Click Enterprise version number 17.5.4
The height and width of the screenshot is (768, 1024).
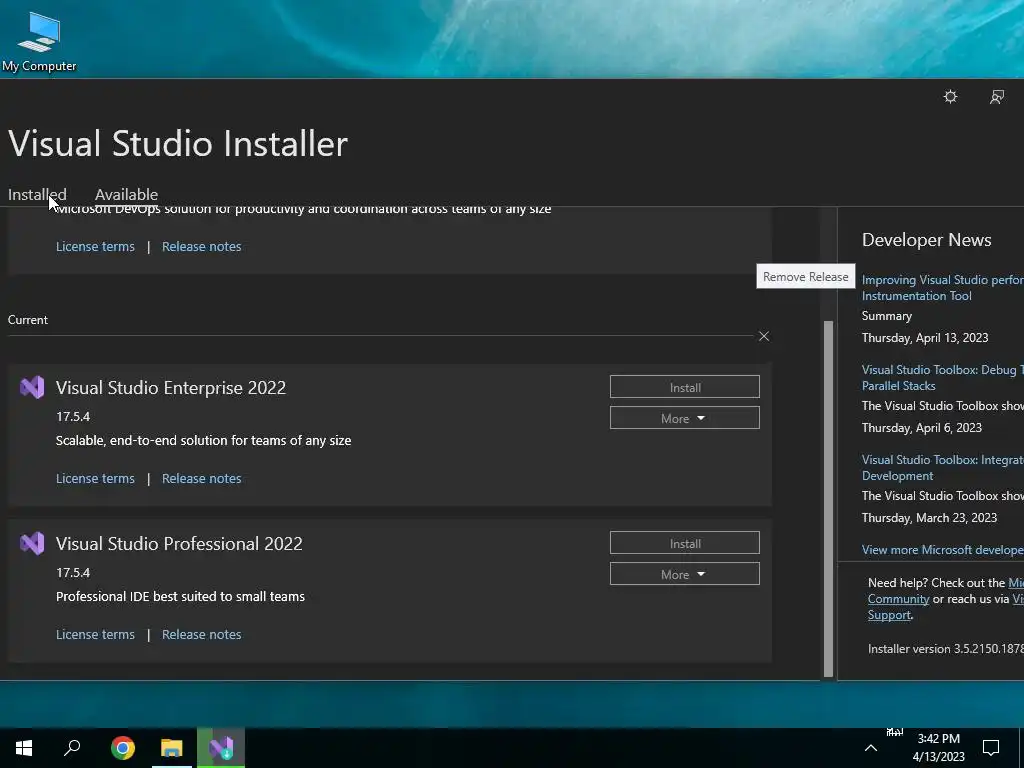point(72,417)
